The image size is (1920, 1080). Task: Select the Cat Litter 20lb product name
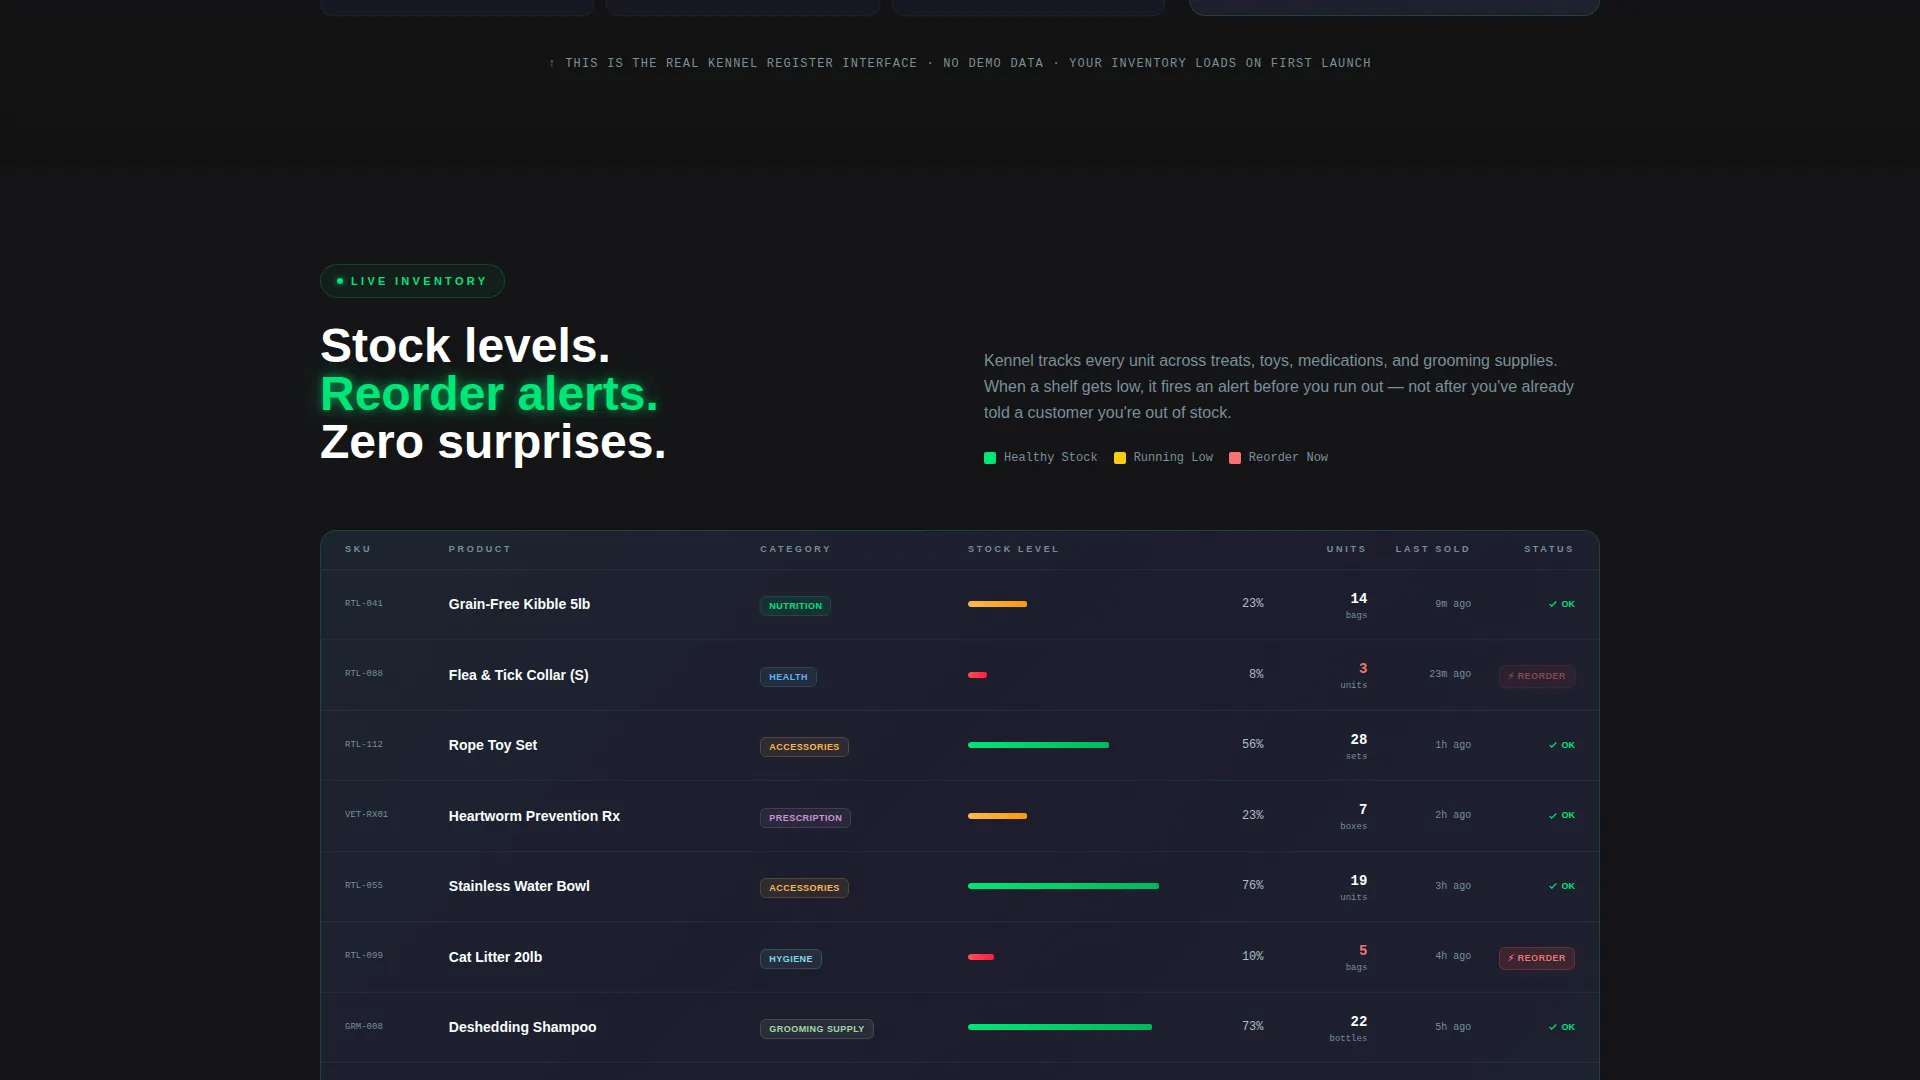click(x=495, y=957)
